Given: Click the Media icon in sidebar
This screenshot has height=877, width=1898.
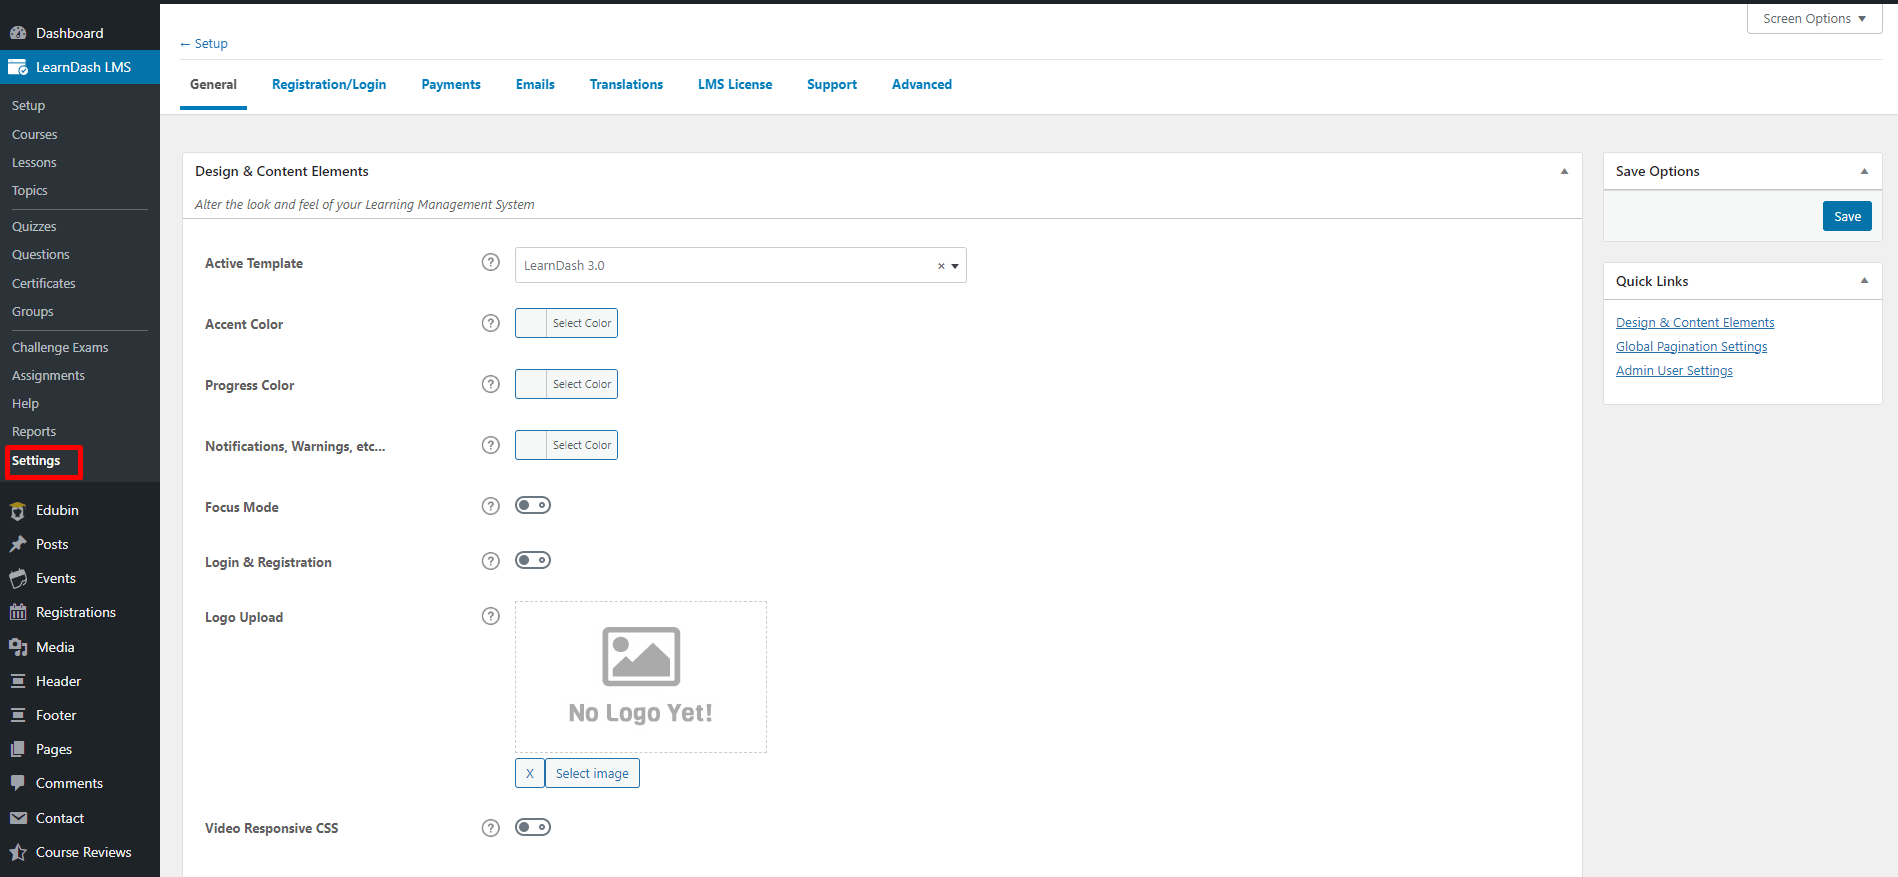Looking at the screenshot, I should point(18,647).
